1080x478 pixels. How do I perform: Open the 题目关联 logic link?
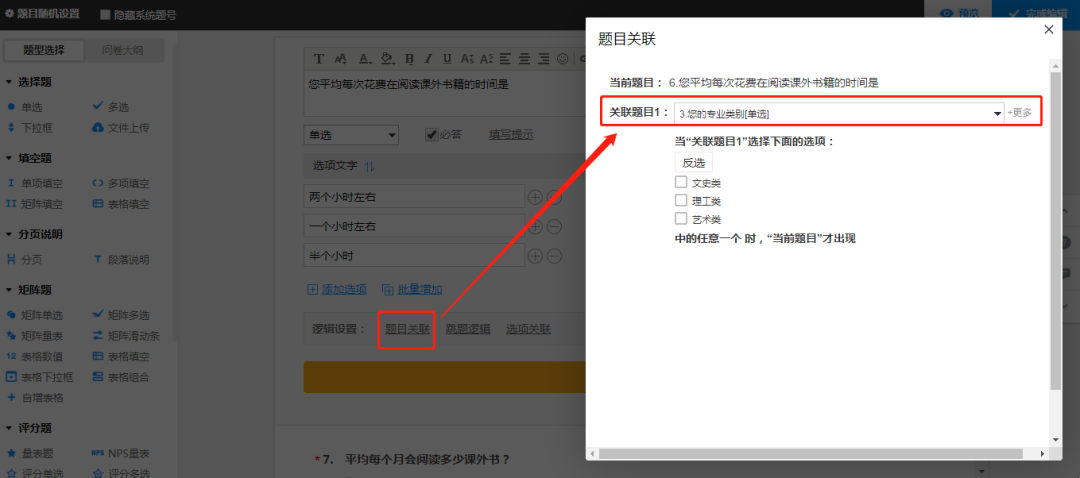click(407, 329)
